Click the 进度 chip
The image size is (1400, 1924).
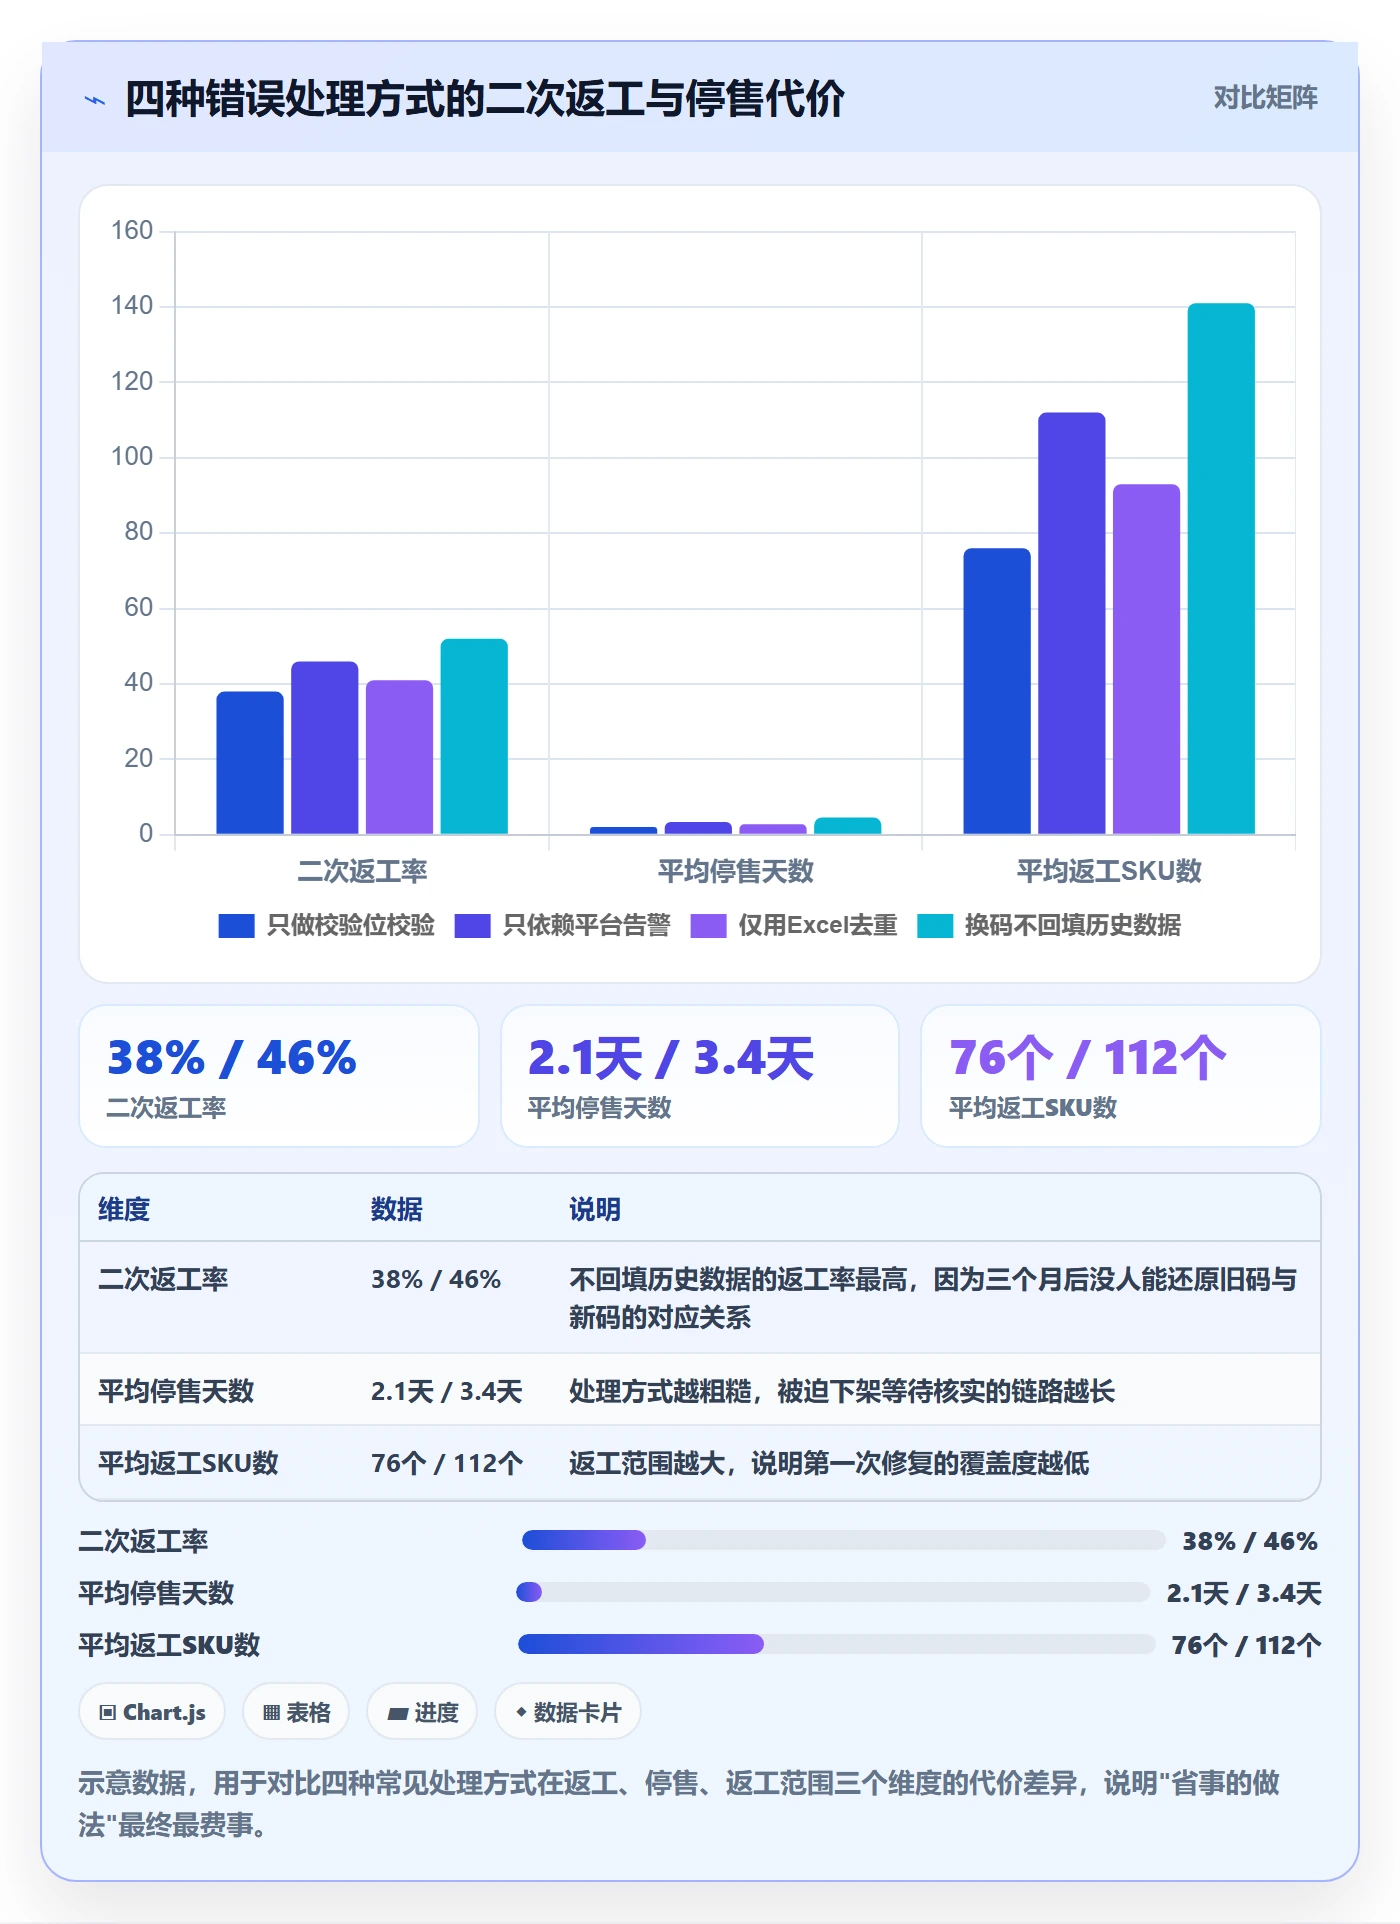(x=422, y=1712)
